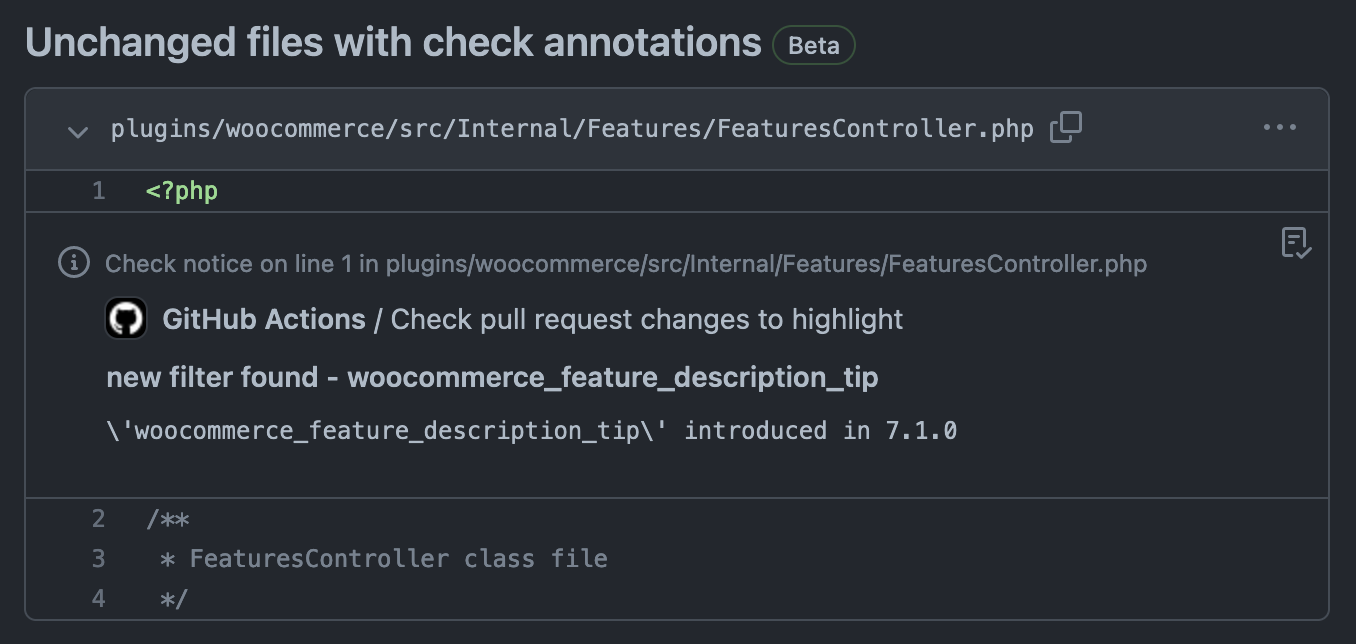The image size is (1356, 644).
Task: Select the woocommerce_feature_description_tip filter name
Action: coord(610,378)
